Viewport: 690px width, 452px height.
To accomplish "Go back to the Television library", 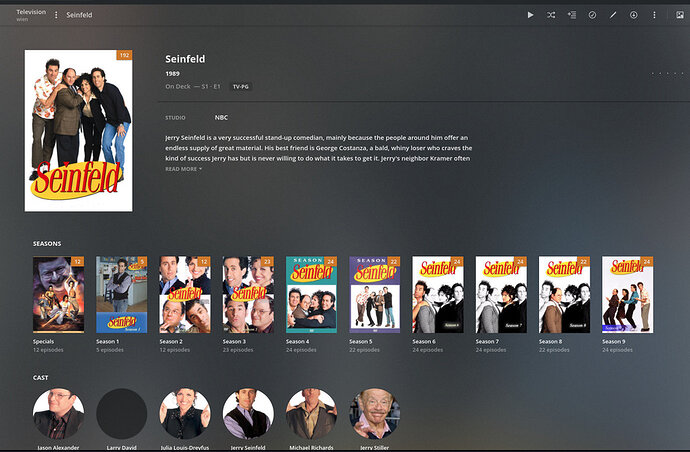I will [x=31, y=12].
